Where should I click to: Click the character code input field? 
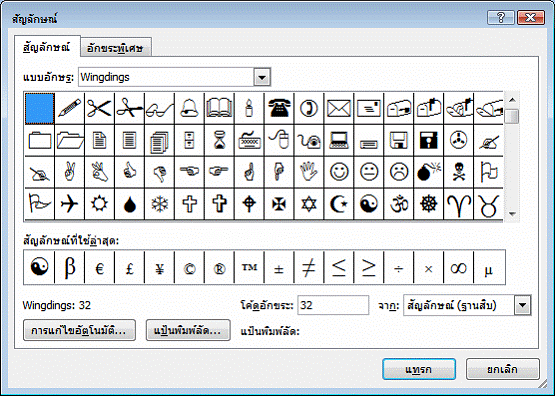(x=333, y=305)
